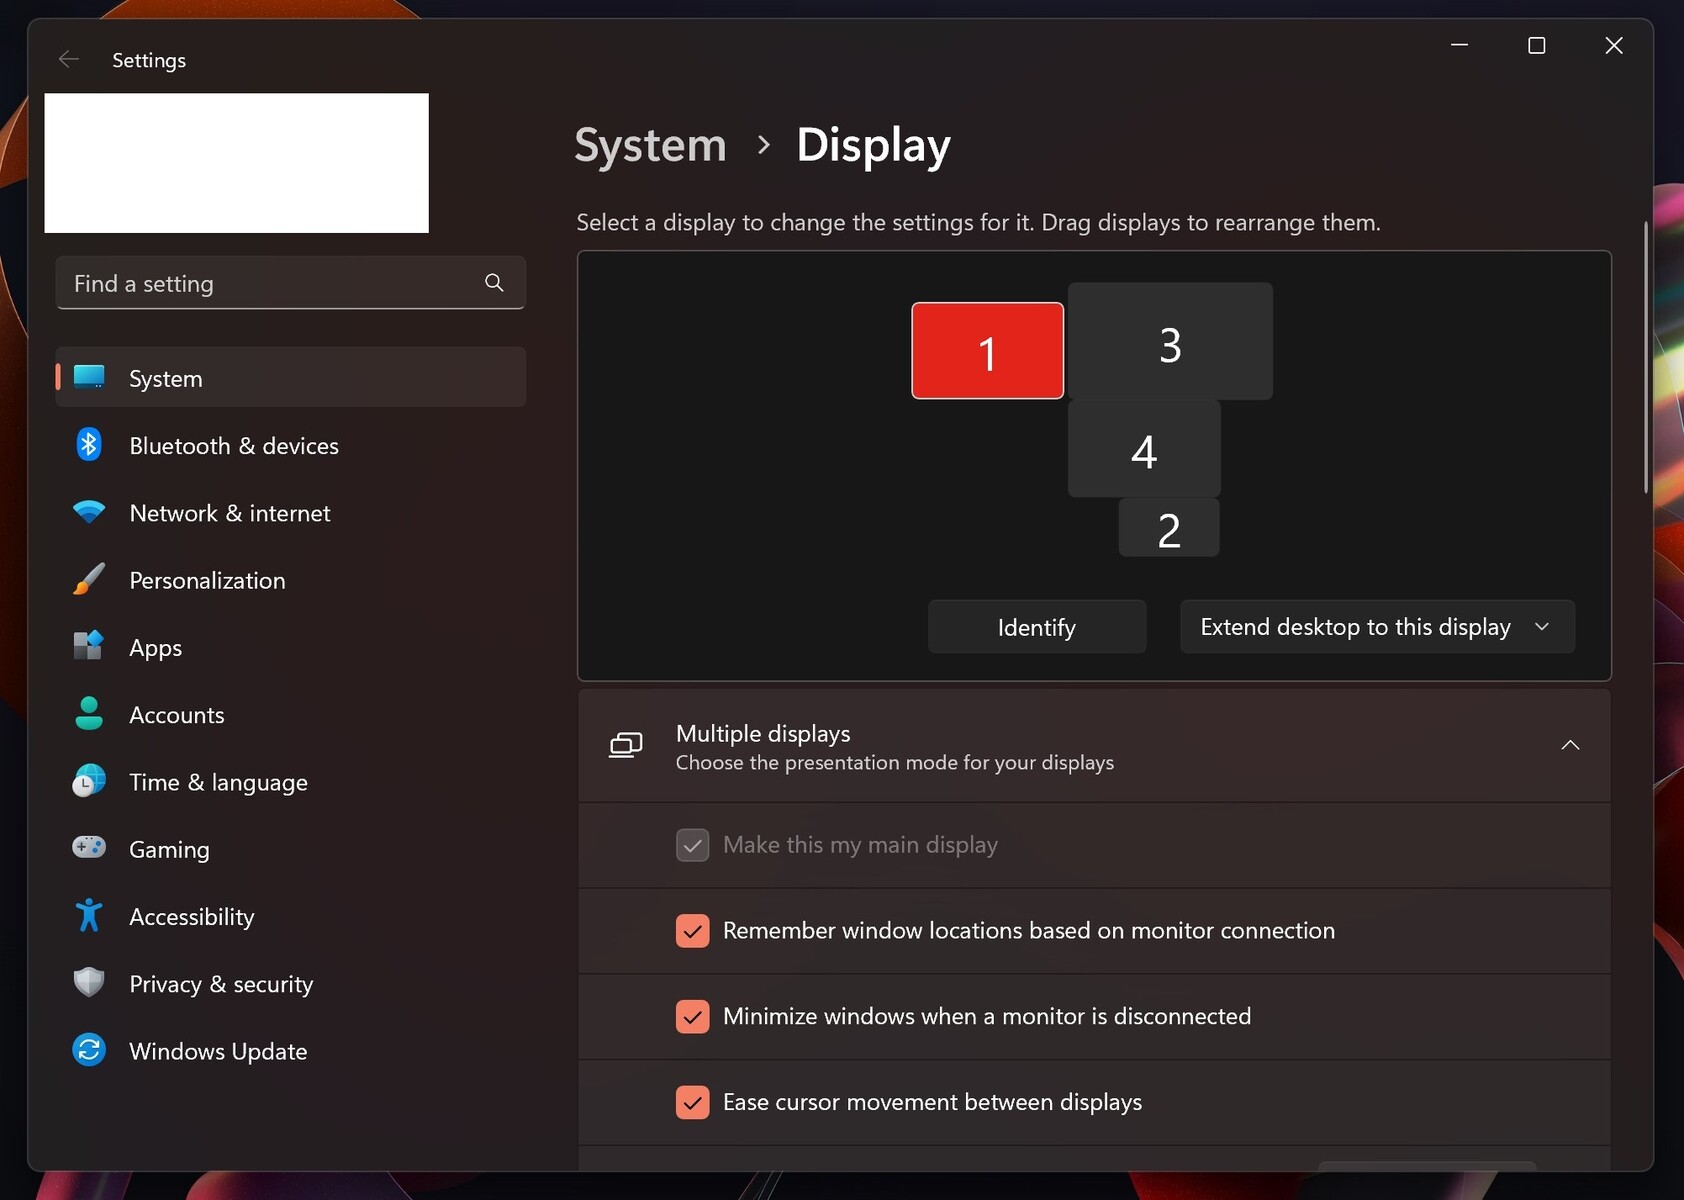Navigate back using the arrow button
The width and height of the screenshot is (1684, 1200).
pyautogui.click(x=68, y=59)
